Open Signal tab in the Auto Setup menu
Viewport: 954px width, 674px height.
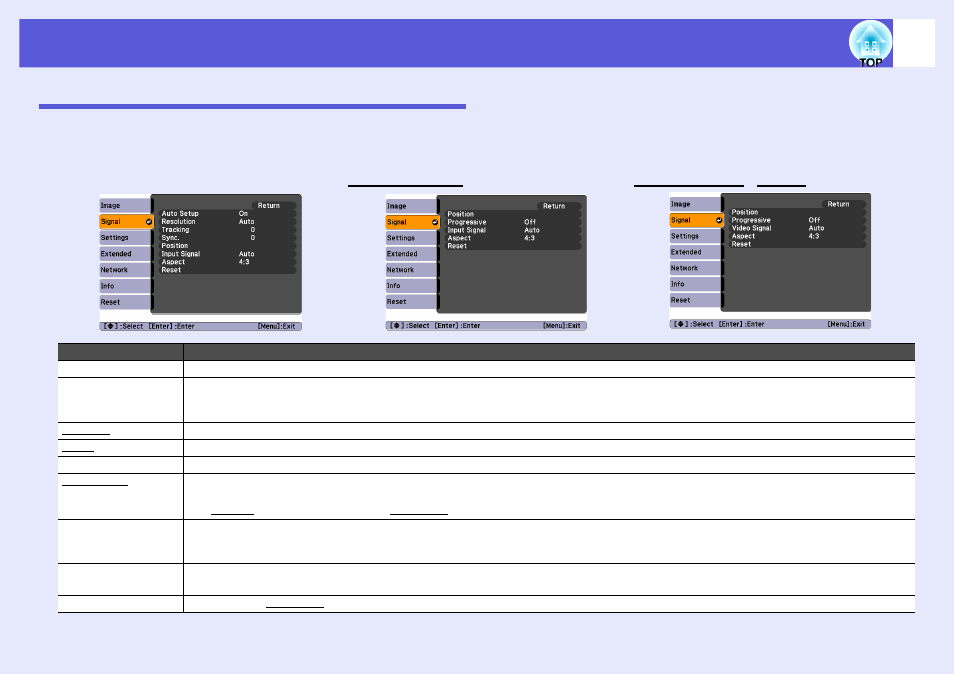(125, 222)
